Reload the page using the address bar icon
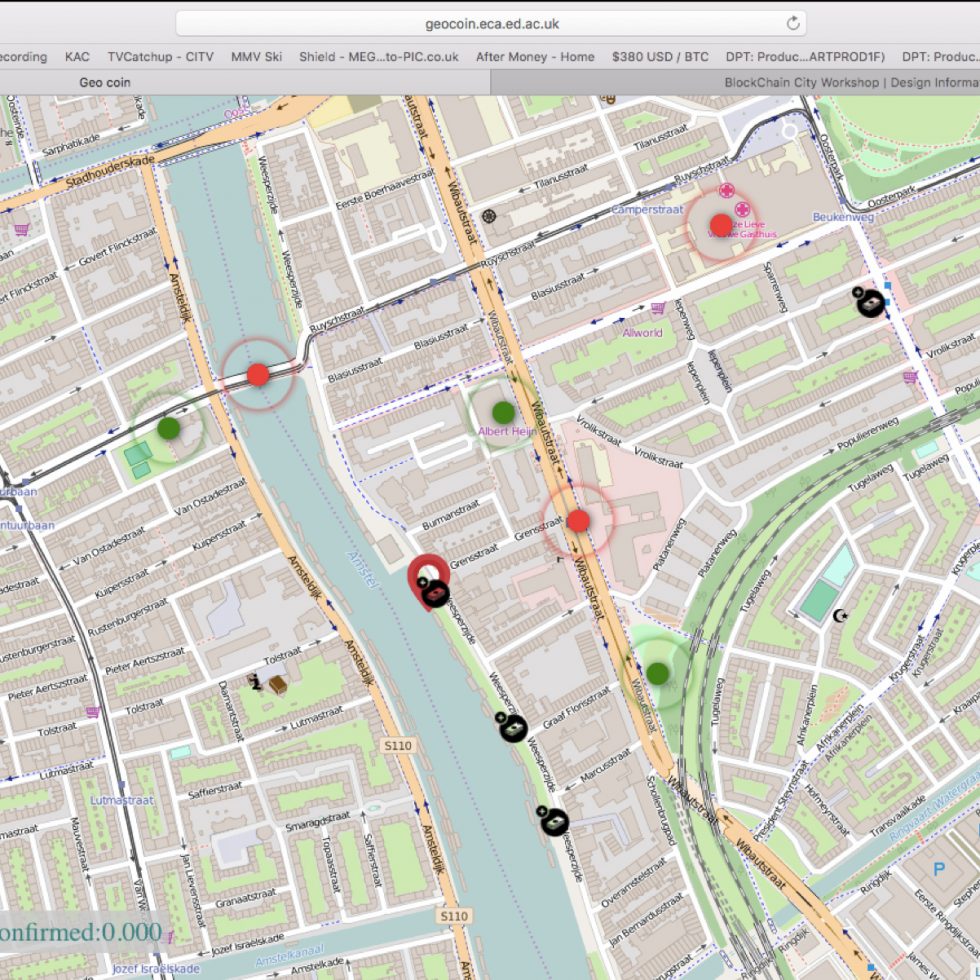The height and width of the screenshot is (980, 980). tap(793, 23)
